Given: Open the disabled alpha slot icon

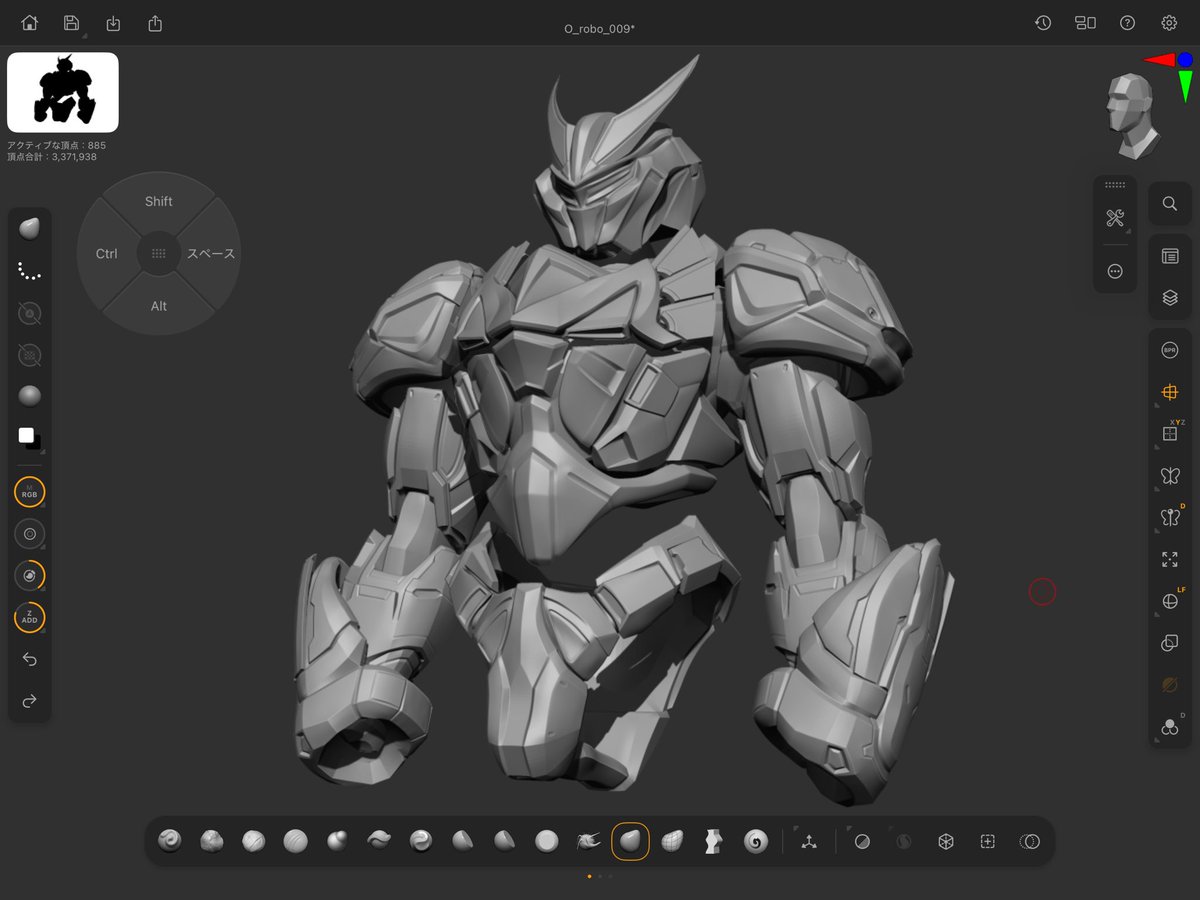Looking at the screenshot, I should tap(30, 313).
